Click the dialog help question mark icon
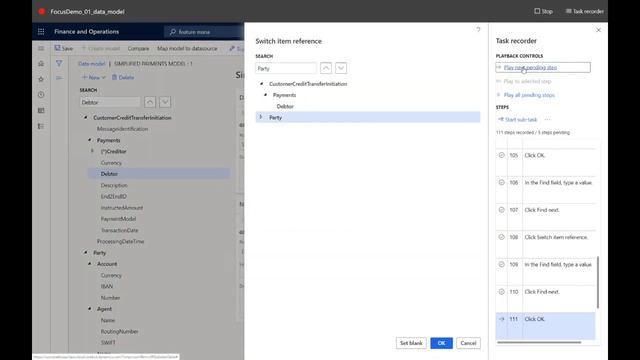This screenshot has height=360, width=640. [x=478, y=29]
